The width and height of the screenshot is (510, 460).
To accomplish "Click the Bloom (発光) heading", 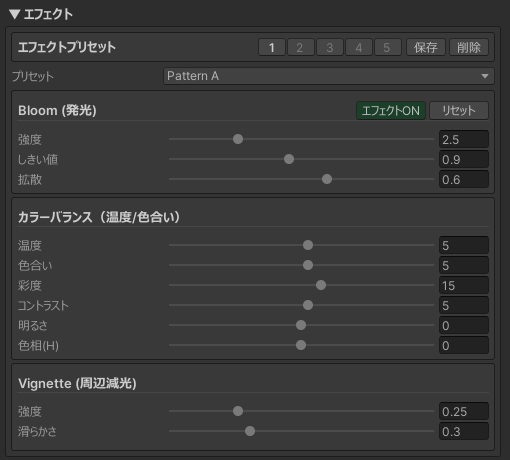I will (x=57, y=110).
